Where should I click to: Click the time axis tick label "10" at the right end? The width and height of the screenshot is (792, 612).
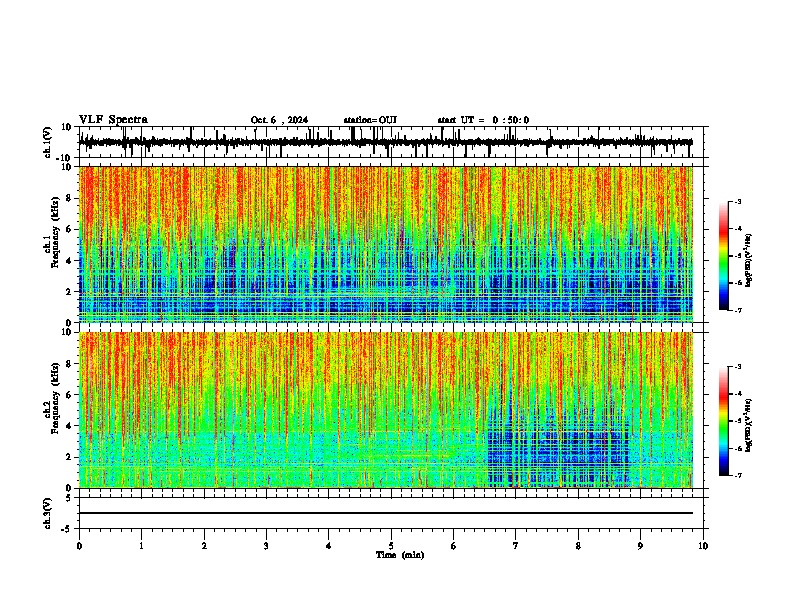click(x=703, y=546)
